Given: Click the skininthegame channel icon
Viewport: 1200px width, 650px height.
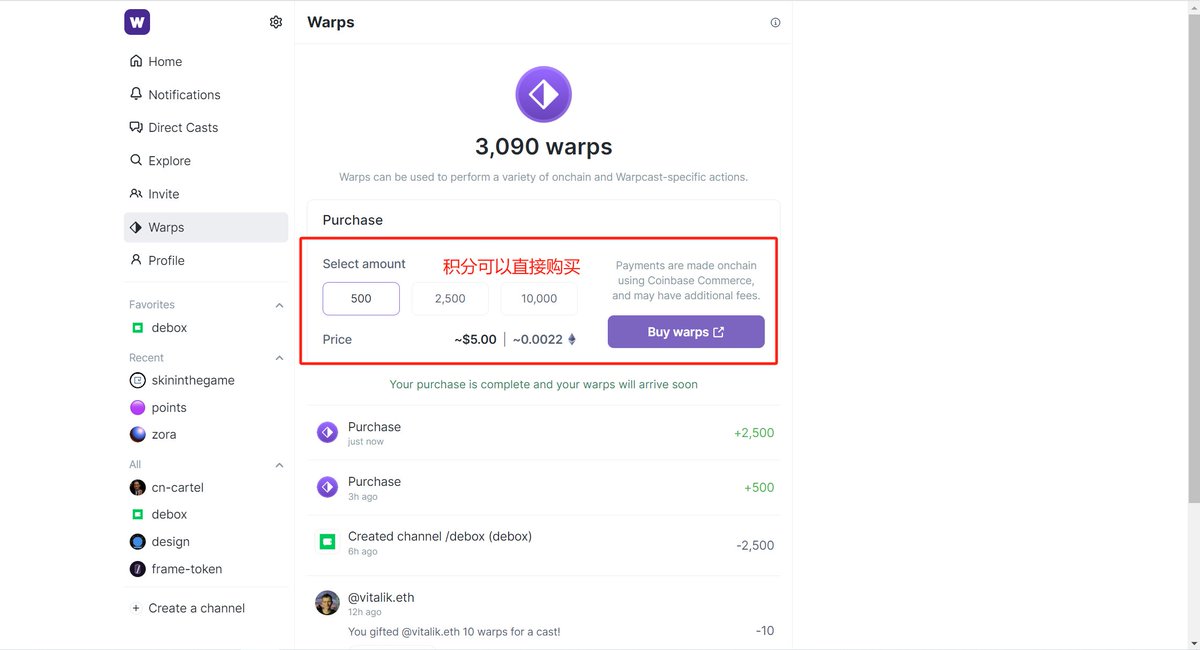Looking at the screenshot, I should 138,380.
